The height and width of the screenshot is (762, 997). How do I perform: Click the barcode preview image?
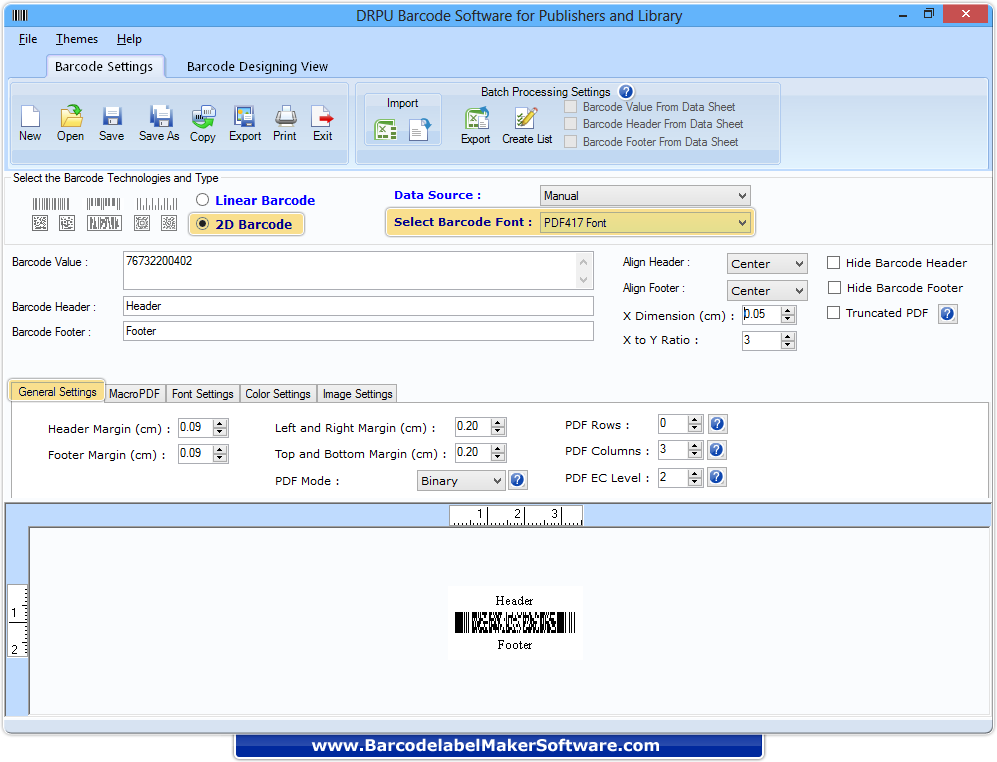pyautogui.click(x=515, y=623)
